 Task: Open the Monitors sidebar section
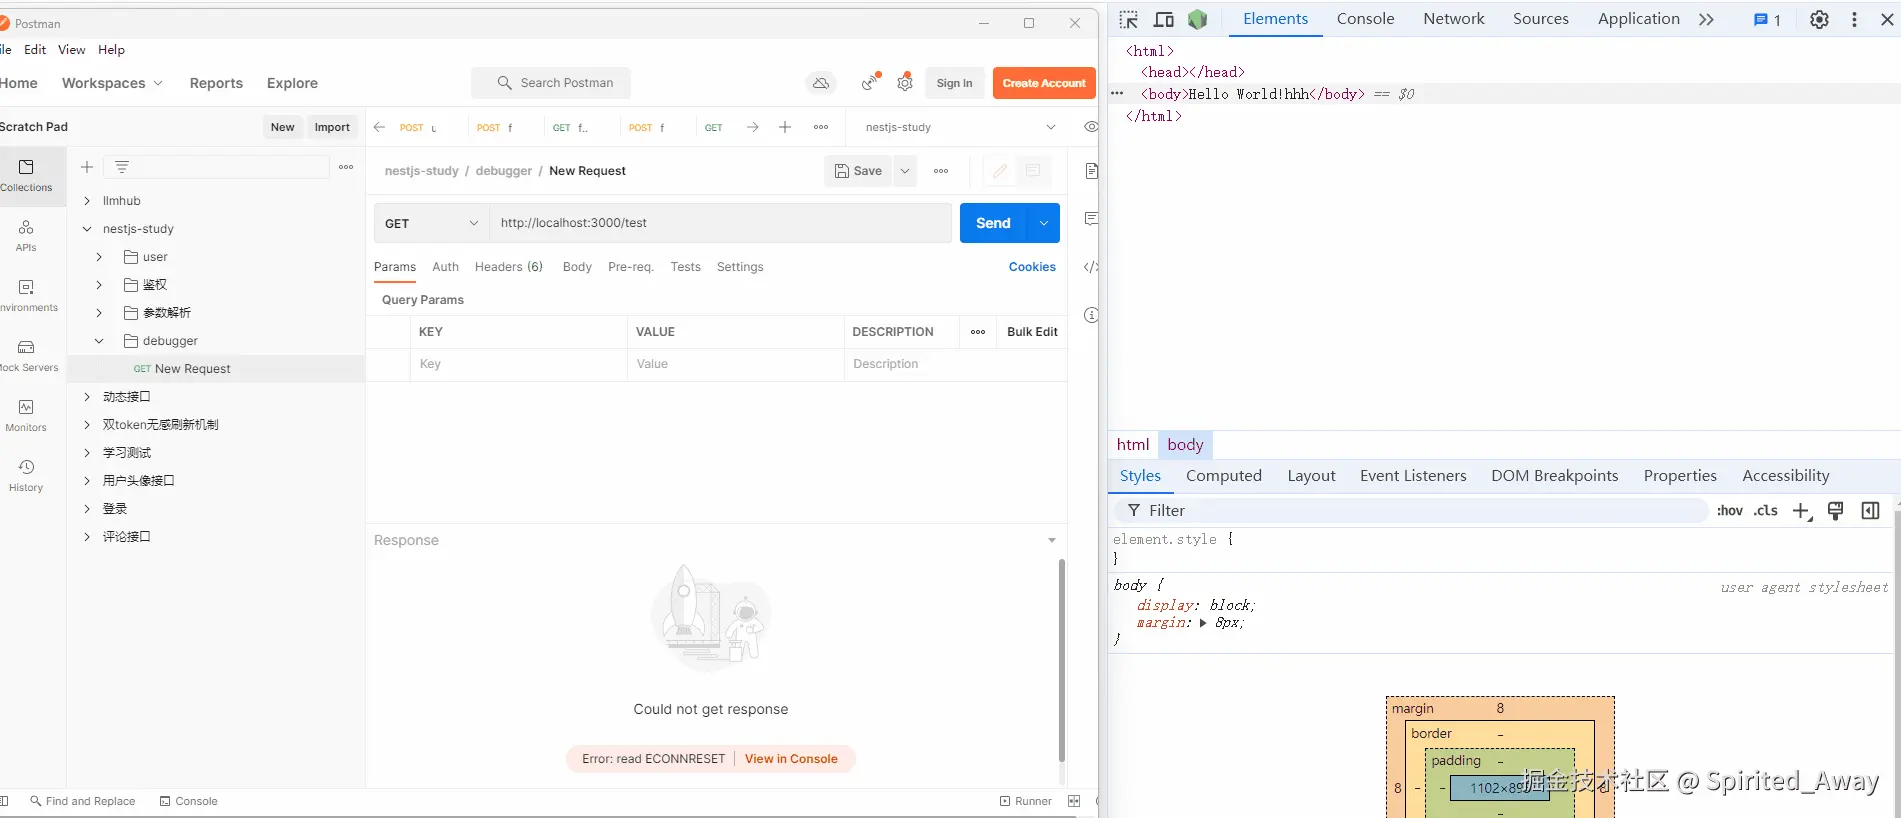click(x=26, y=415)
